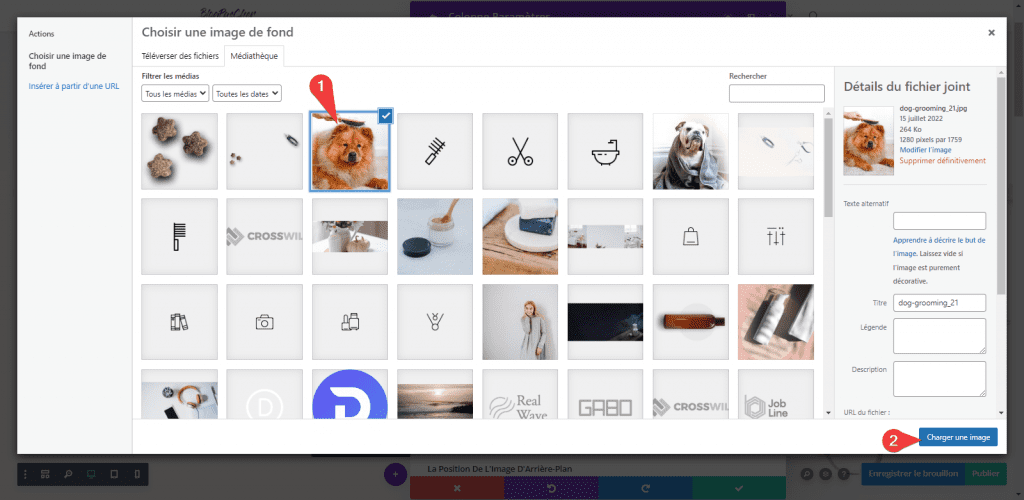Open Apprendre à décrire le but link

coord(939,246)
